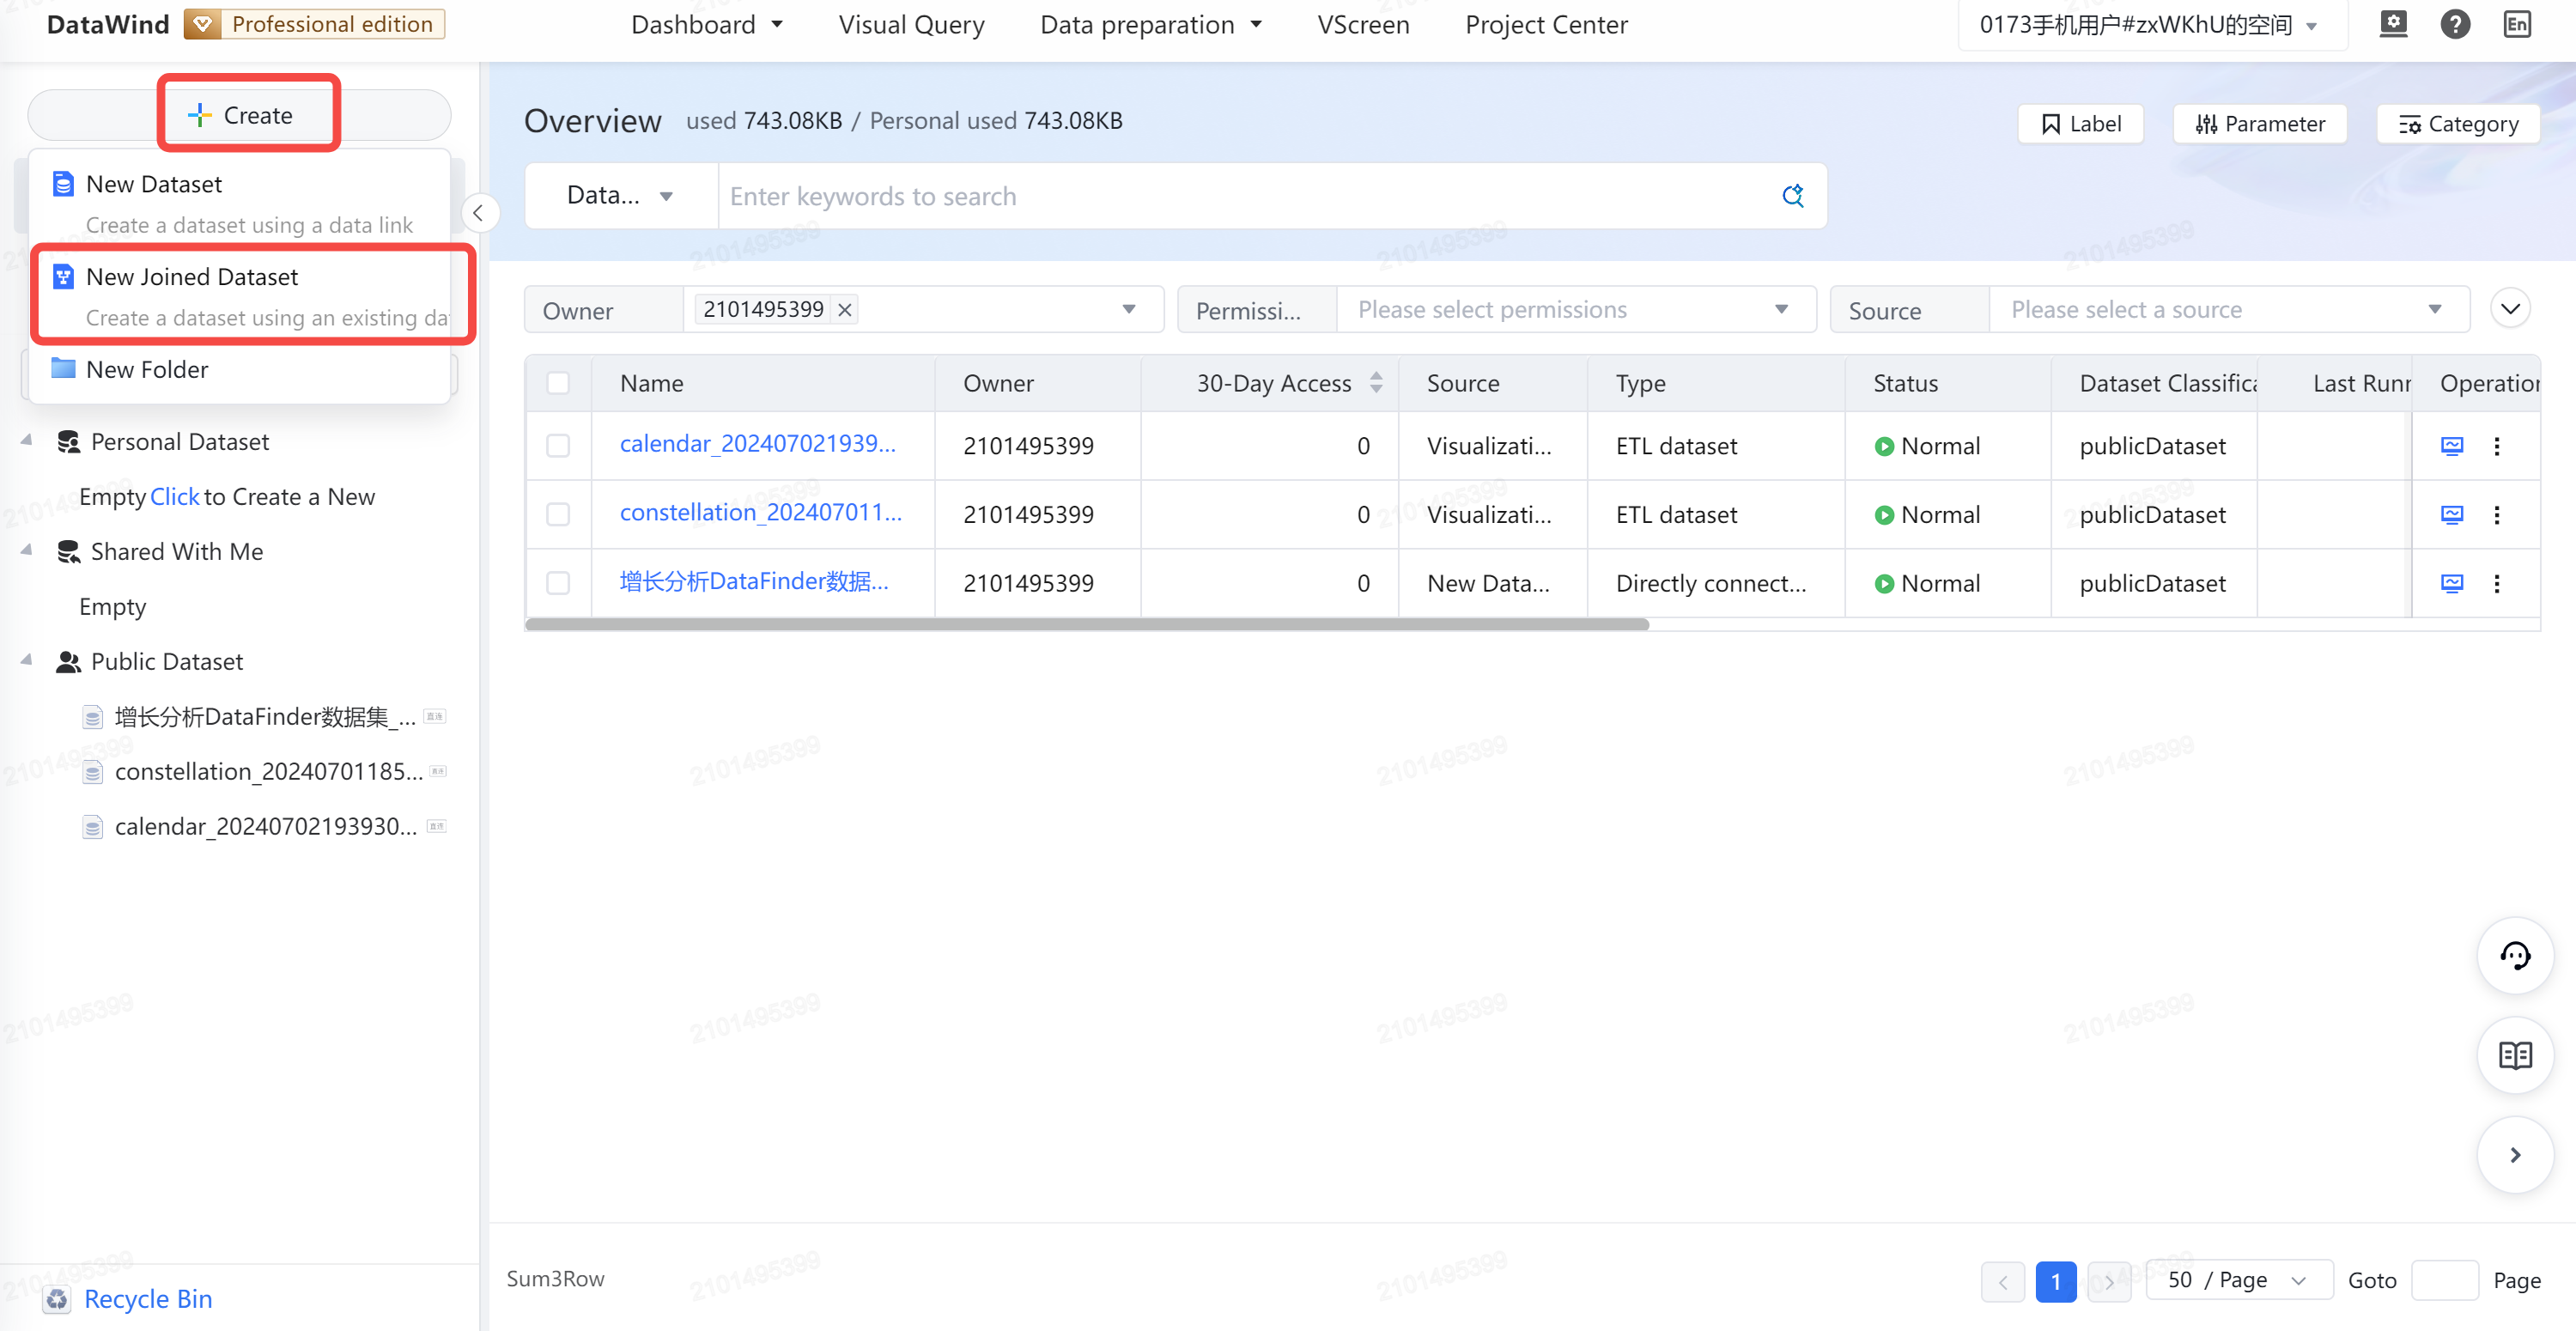Go to VScreen tab
Image resolution: width=2576 pixels, height=1331 pixels.
(1363, 25)
